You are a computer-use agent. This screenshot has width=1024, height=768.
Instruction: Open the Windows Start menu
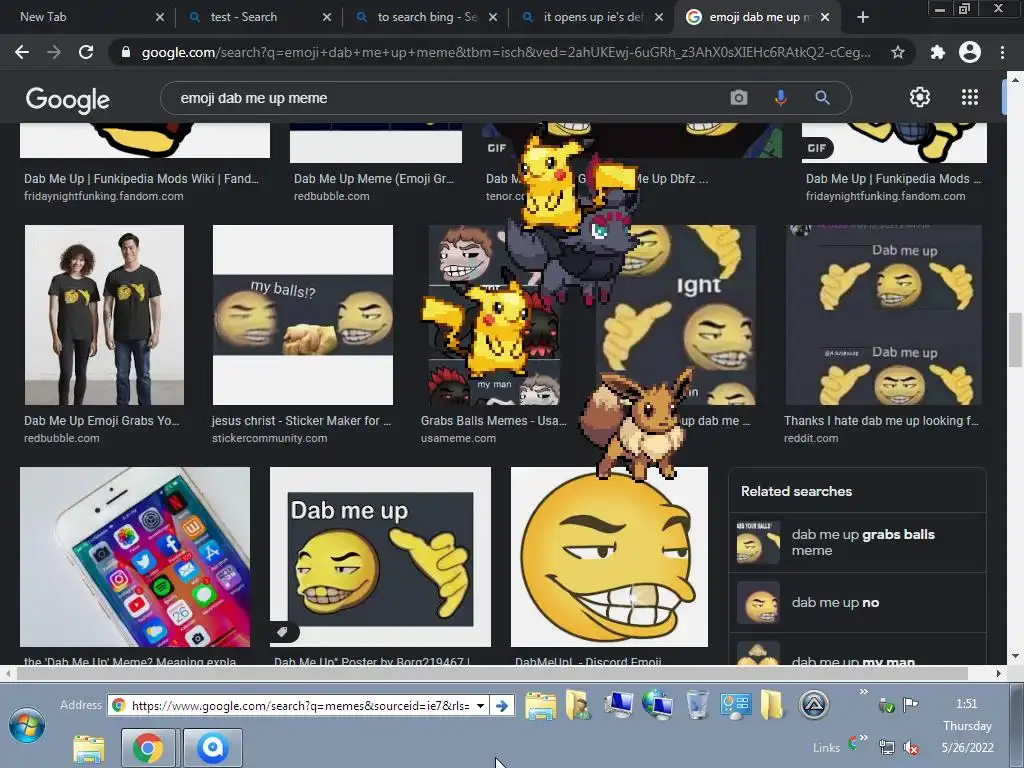click(26, 726)
